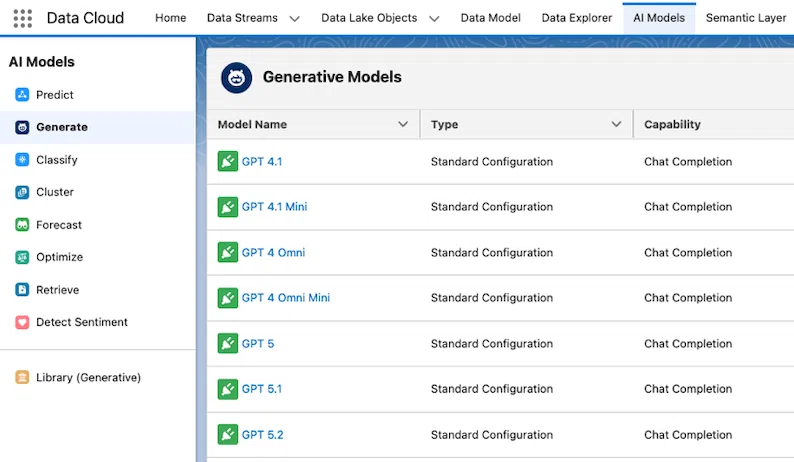Click the AI Models sidebar heading
The image size is (794, 462).
pyautogui.click(x=42, y=62)
